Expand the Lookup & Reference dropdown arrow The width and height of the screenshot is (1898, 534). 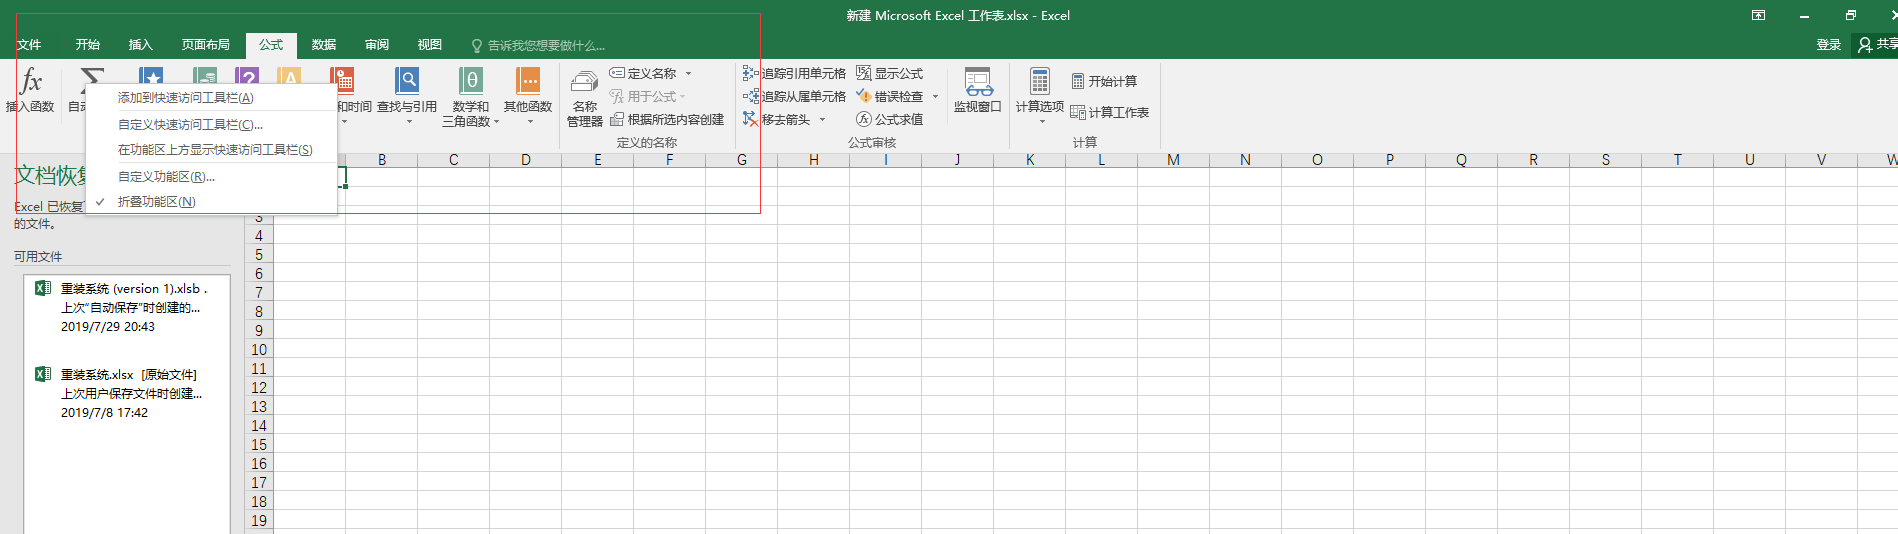pyautogui.click(x=408, y=121)
